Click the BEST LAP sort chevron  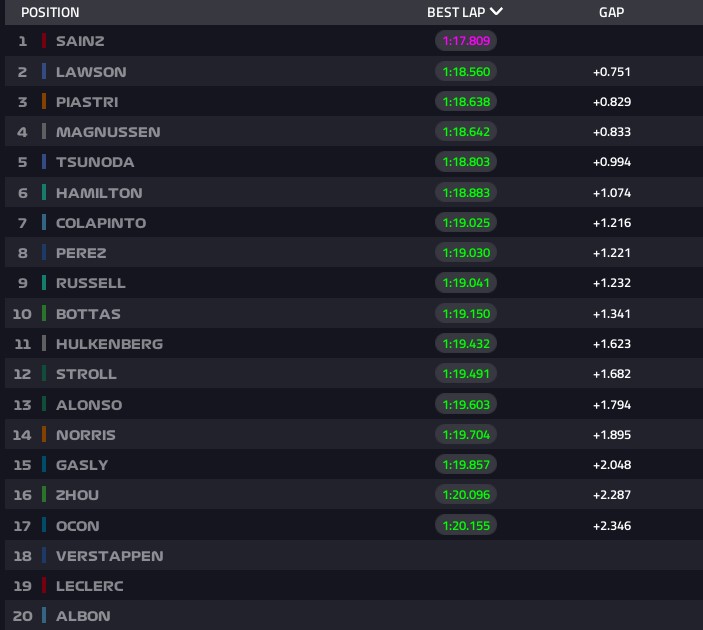coord(496,11)
